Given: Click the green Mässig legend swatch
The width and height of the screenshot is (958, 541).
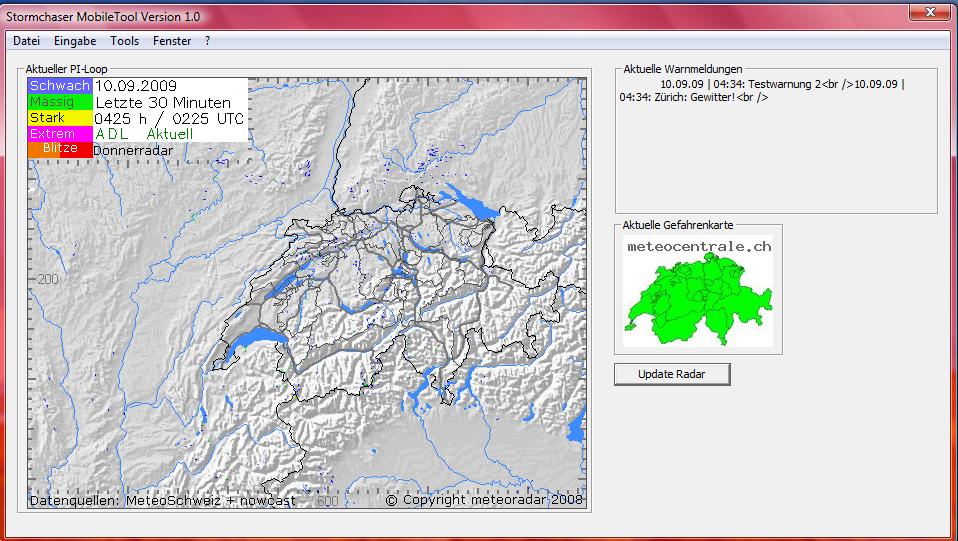Looking at the screenshot, I should 60,102.
